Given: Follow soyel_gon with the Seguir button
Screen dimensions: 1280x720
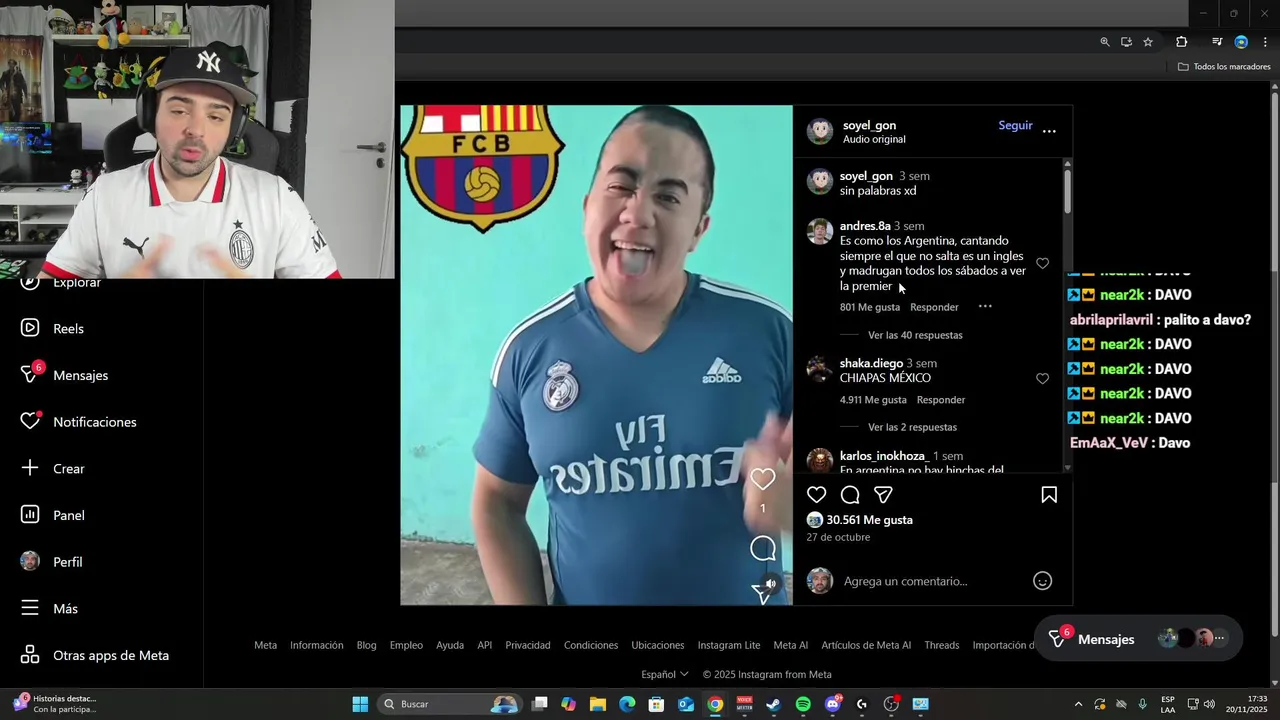Looking at the screenshot, I should pos(1015,125).
